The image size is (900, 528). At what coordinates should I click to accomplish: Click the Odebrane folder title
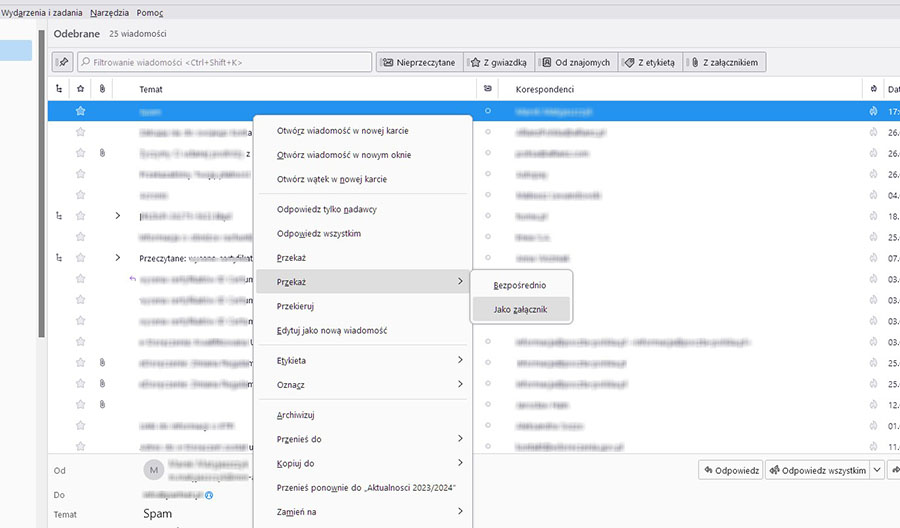pos(76,34)
